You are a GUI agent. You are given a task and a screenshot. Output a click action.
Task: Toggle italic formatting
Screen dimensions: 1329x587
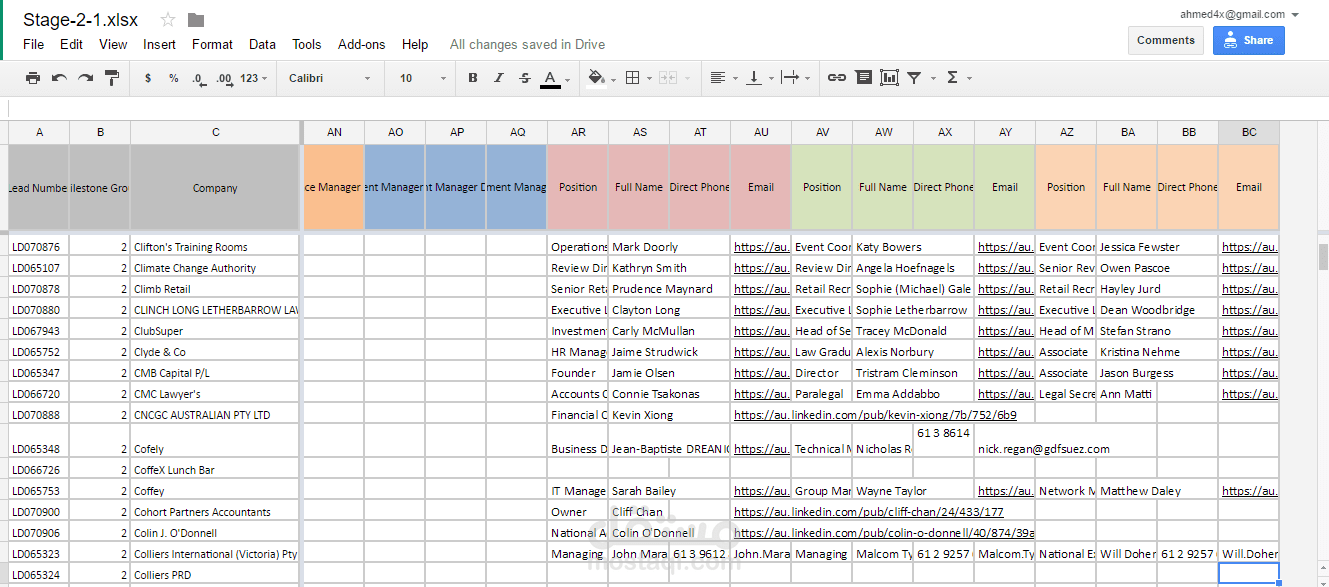pos(499,78)
